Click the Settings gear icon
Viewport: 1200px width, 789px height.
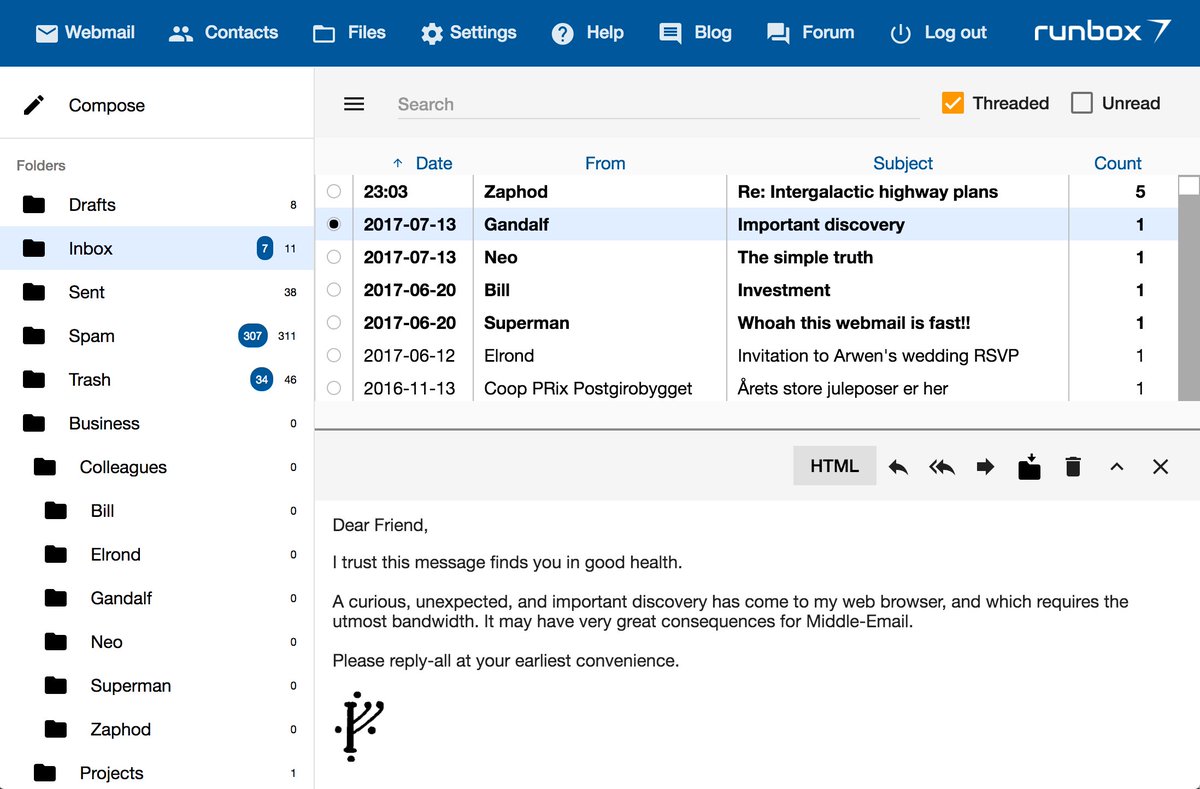click(431, 33)
